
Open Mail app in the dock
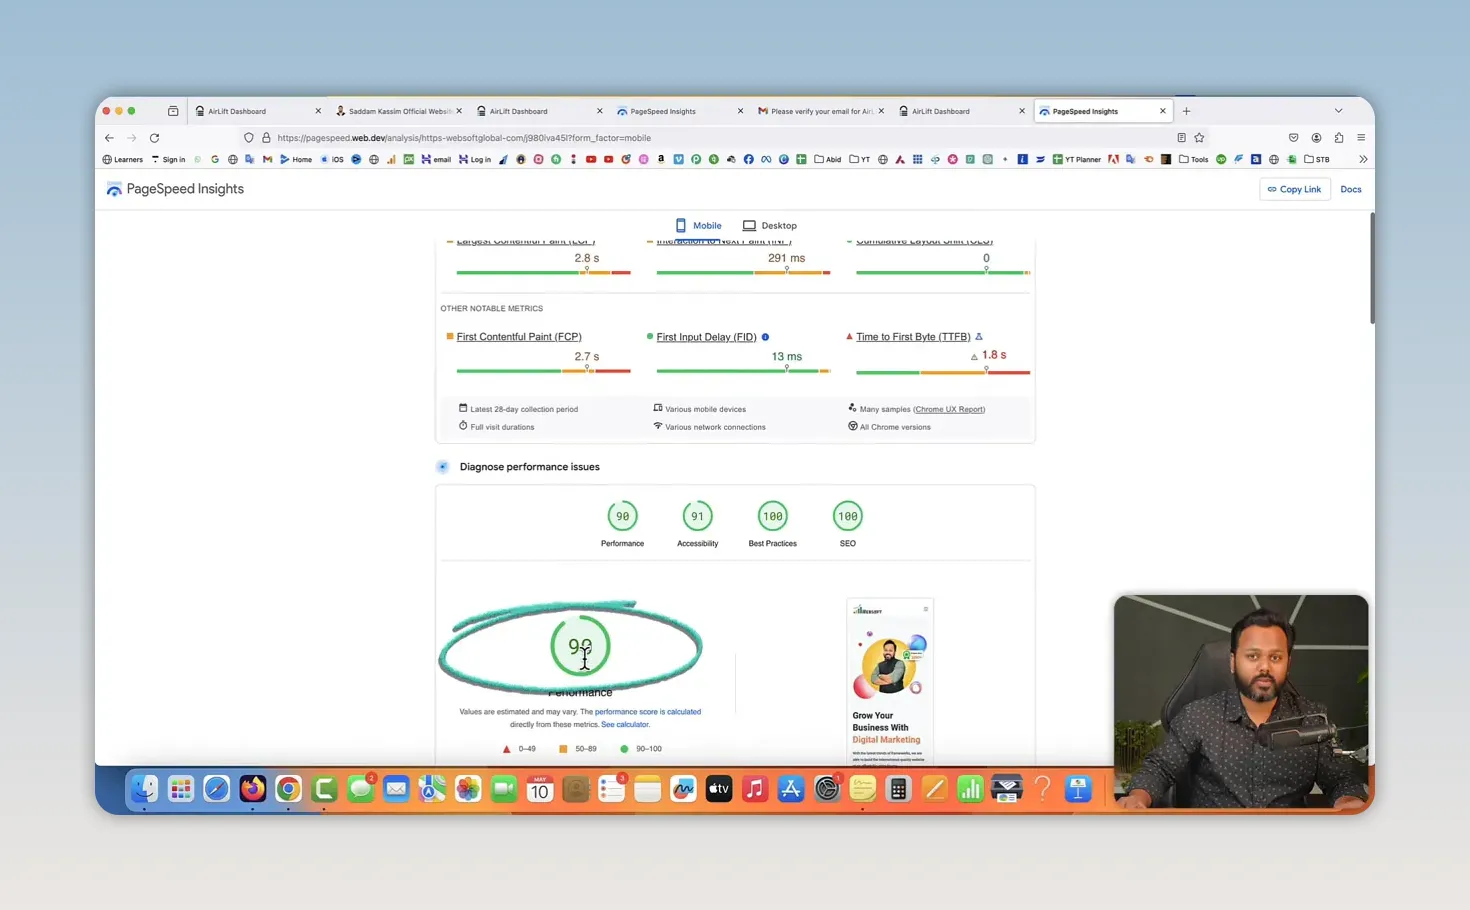coord(396,789)
